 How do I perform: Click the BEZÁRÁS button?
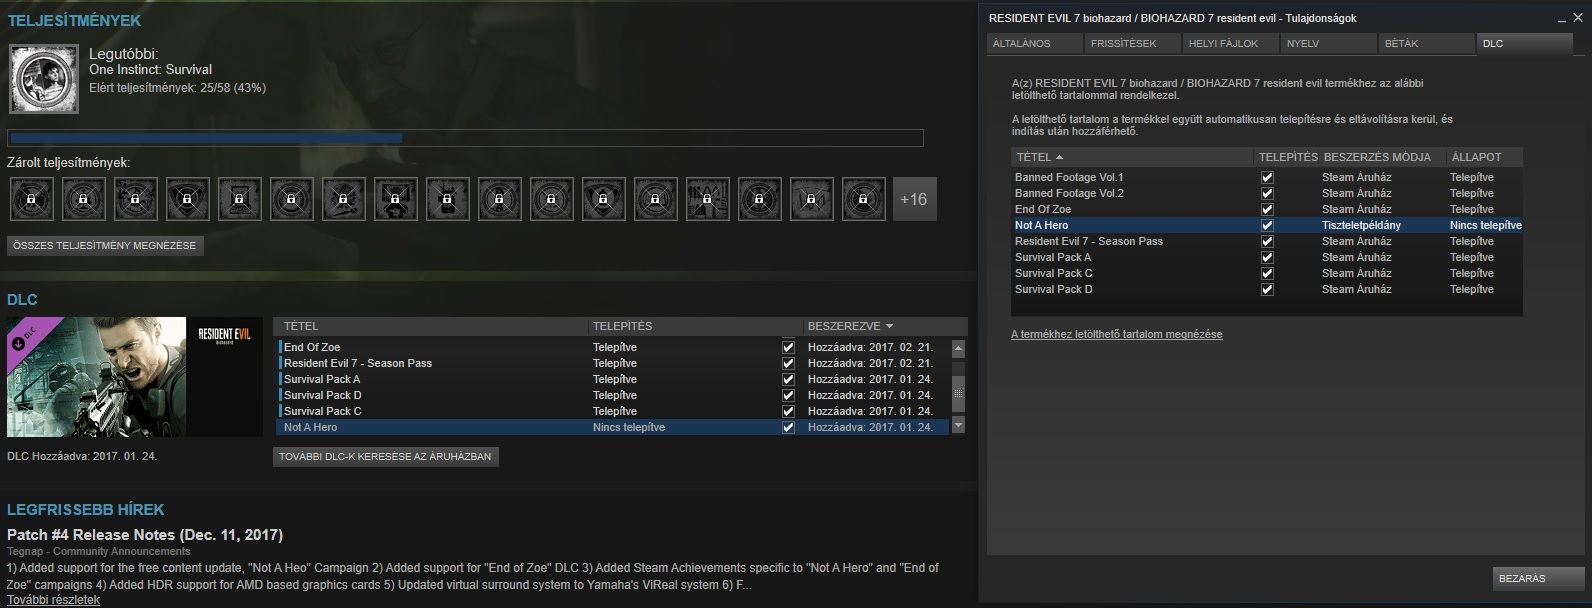point(1540,578)
